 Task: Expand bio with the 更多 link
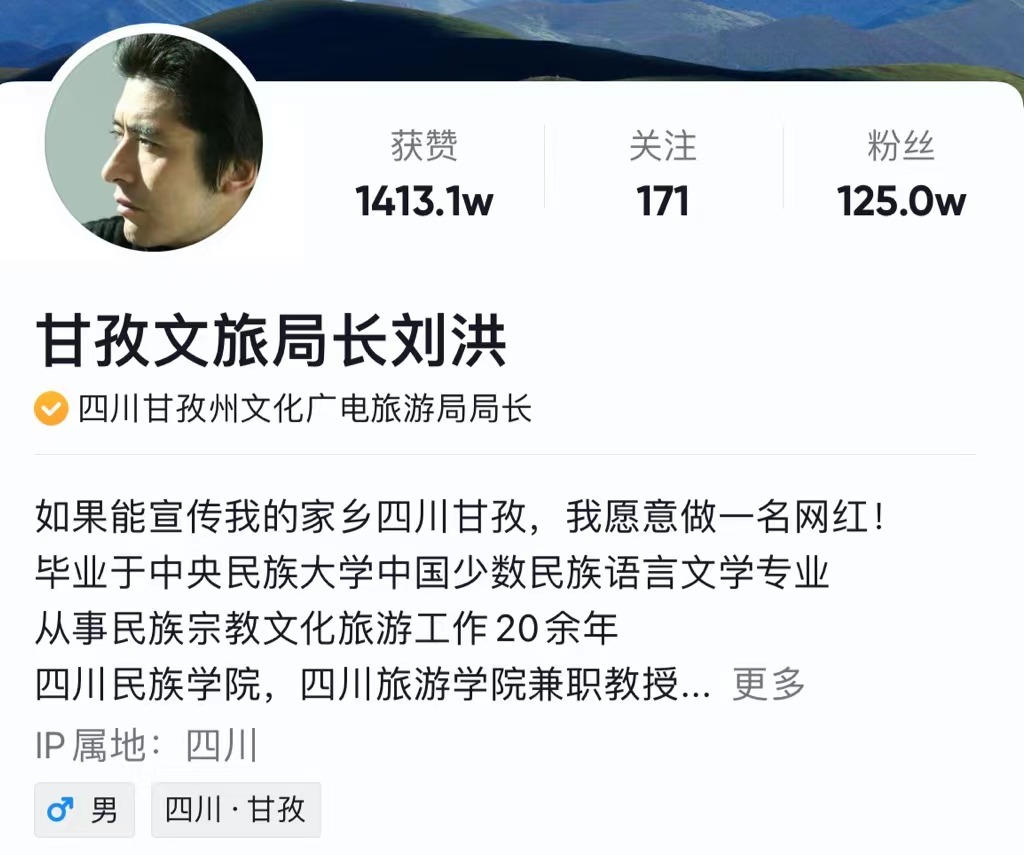click(768, 684)
